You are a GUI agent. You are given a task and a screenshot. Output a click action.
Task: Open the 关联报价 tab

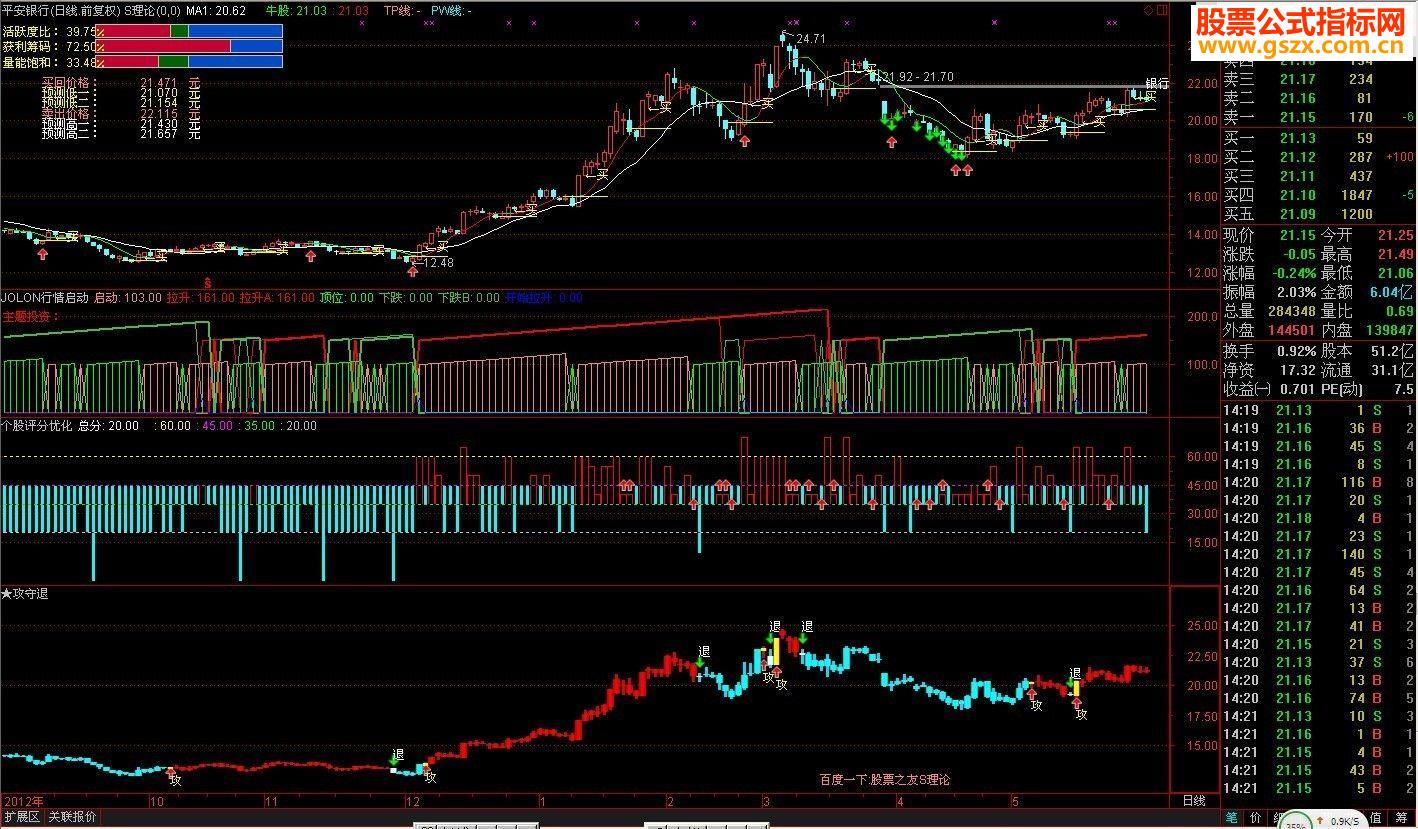72,817
